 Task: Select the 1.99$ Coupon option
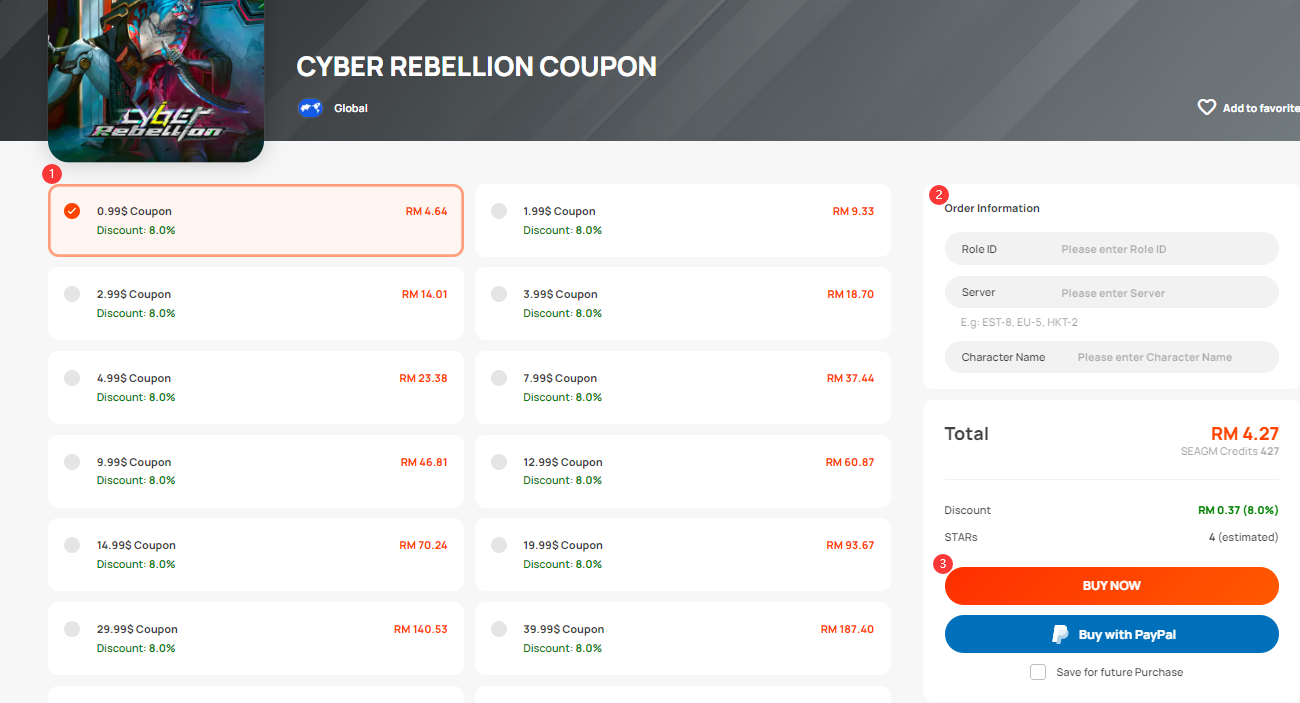[682, 220]
